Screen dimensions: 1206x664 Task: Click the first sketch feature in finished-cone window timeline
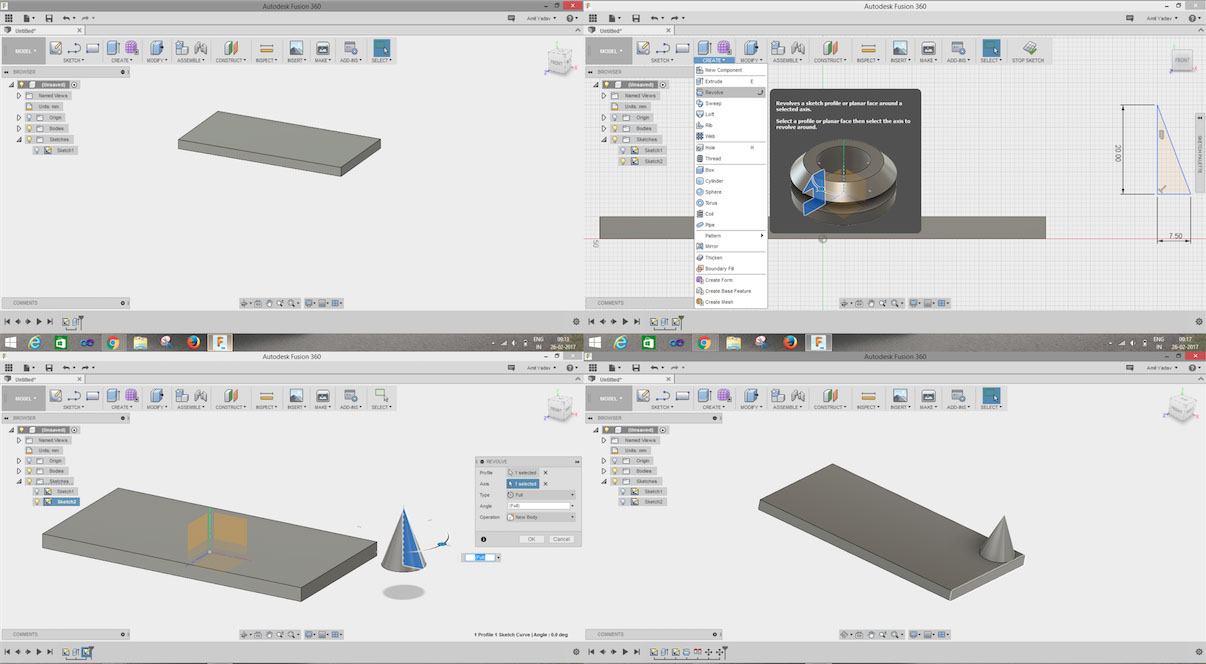click(654, 653)
